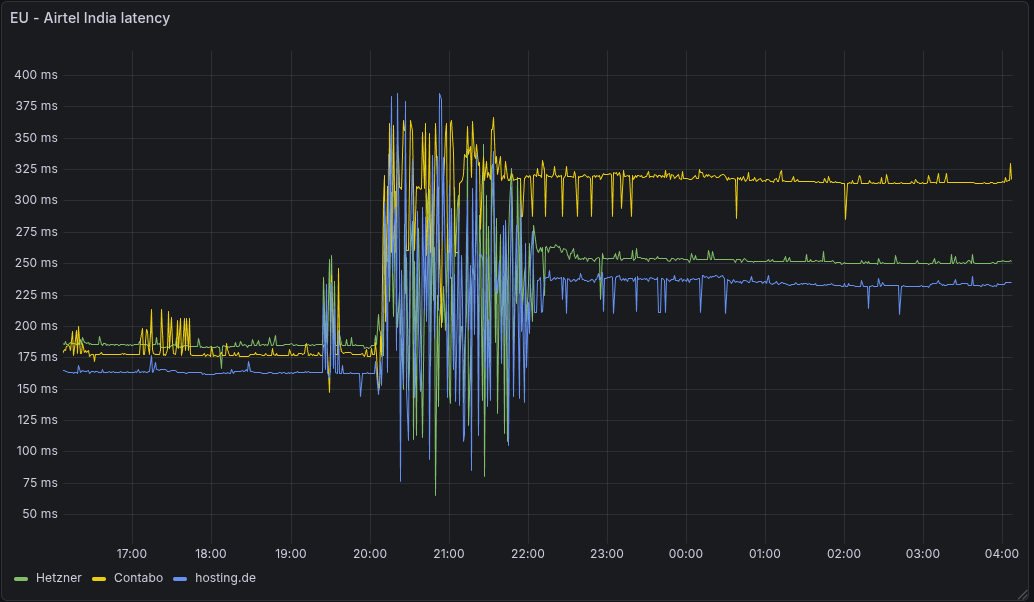
Task: Select the 04:00 x-axis time label
Action: coord(1001,553)
